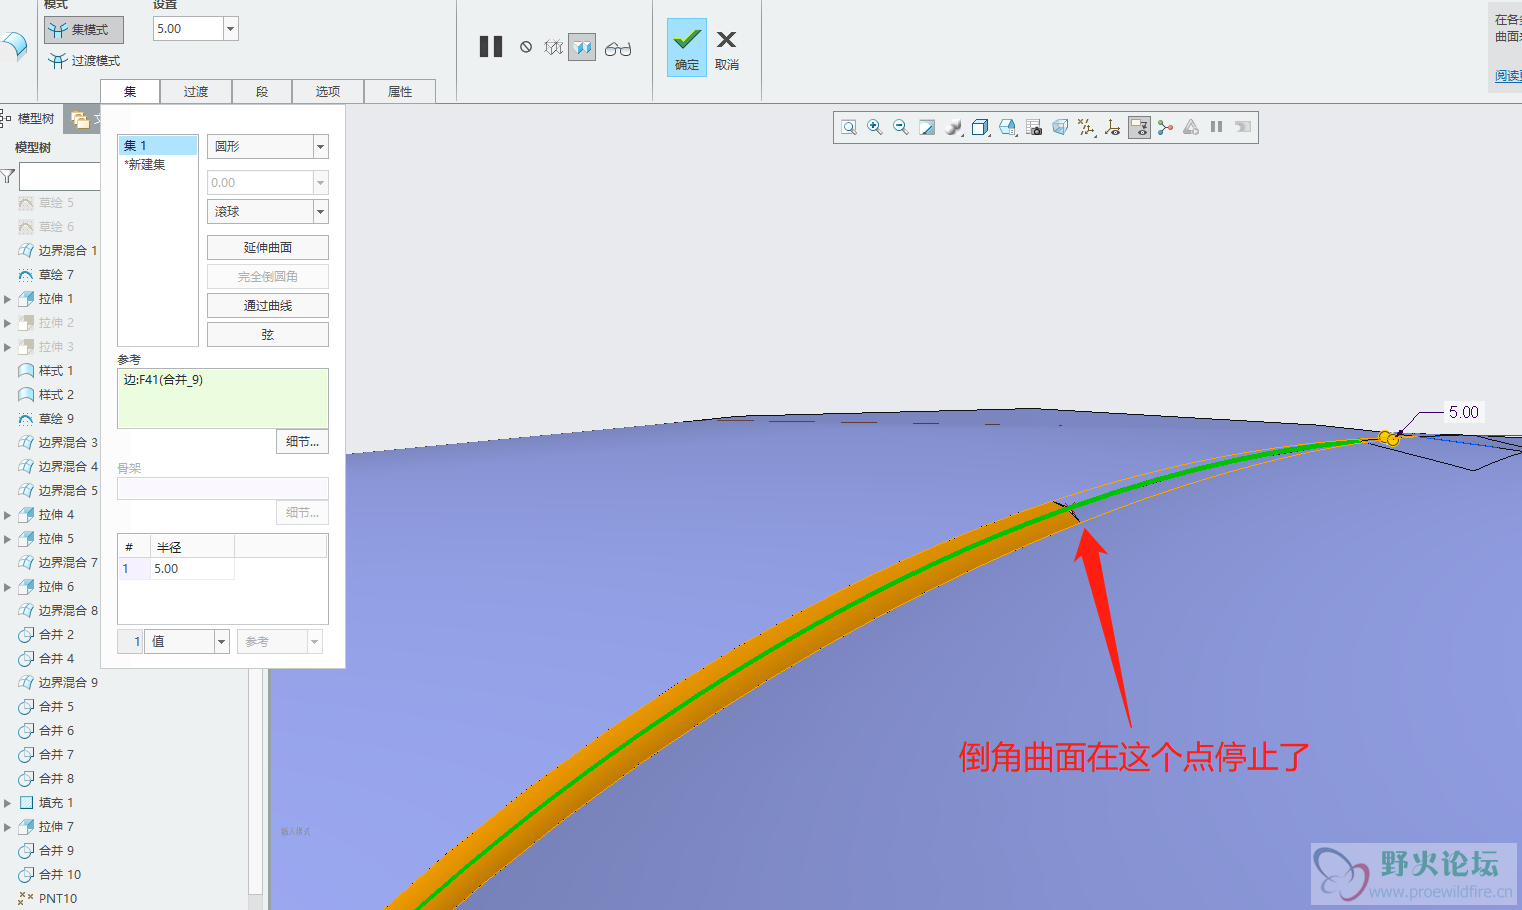
Task: Click the 弦 button
Action: tap(268, 335)
